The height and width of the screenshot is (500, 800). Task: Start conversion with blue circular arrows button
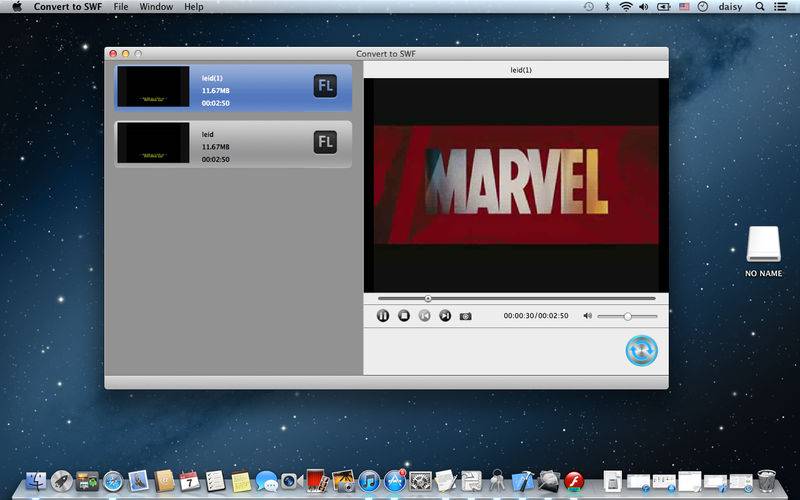(641, 351)
